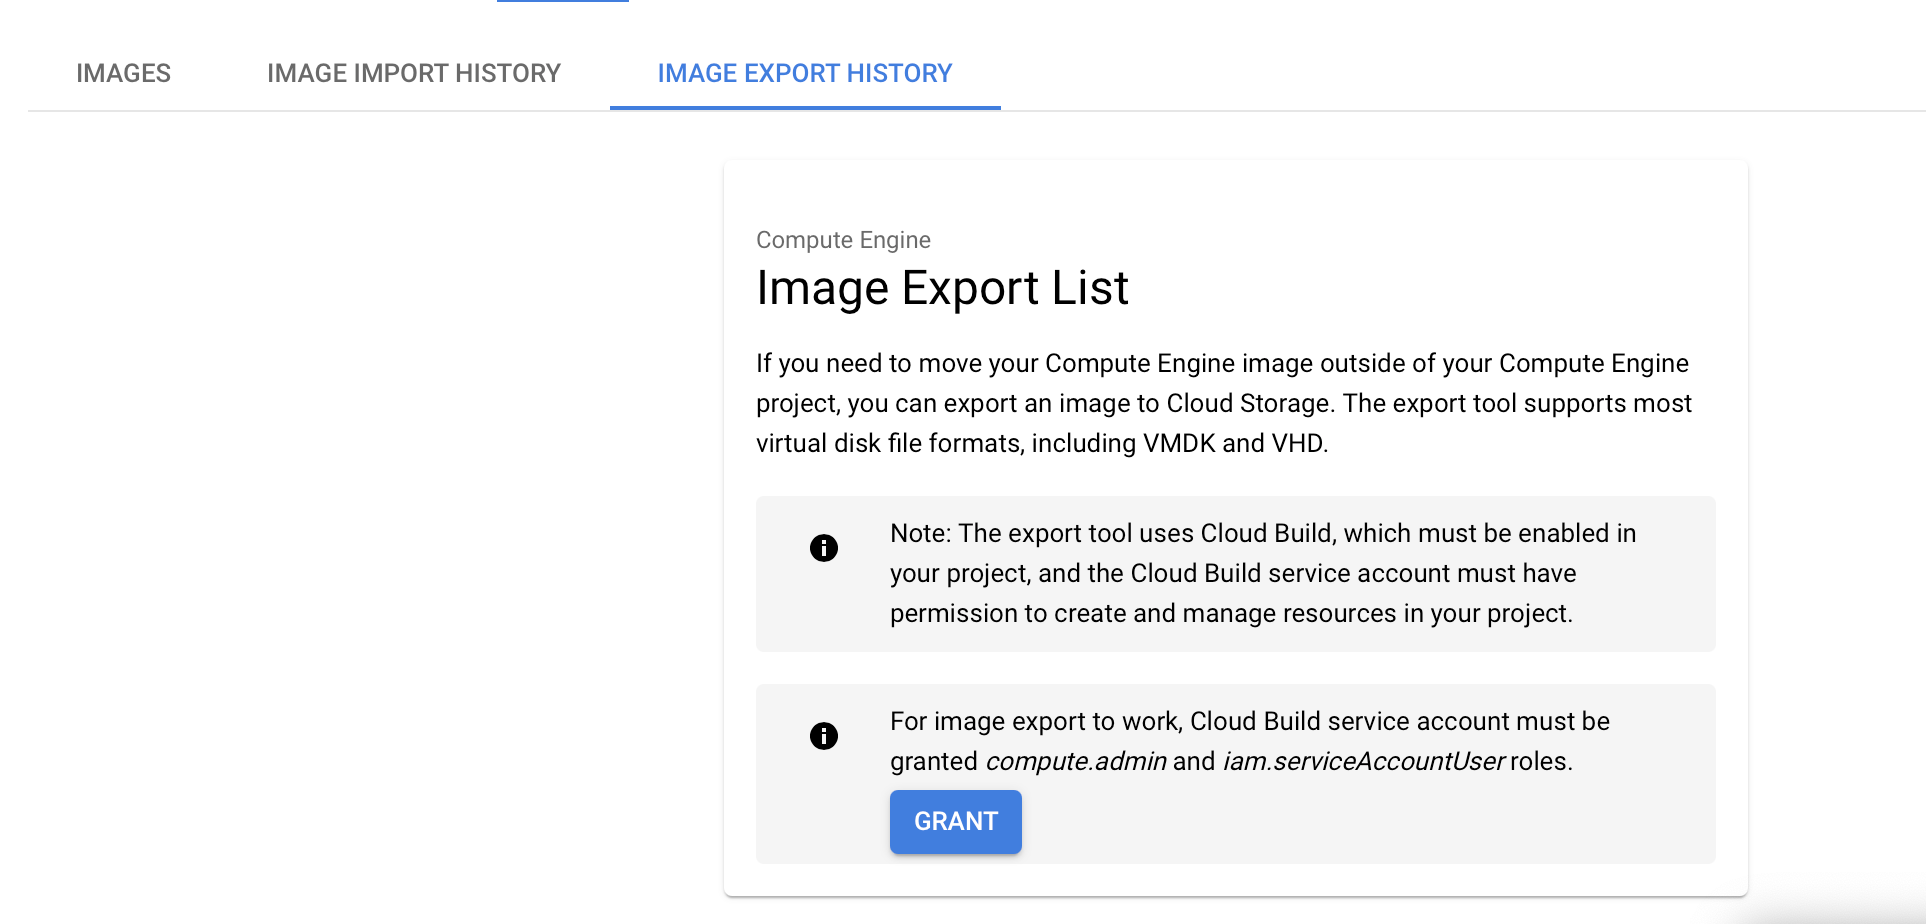
Task: Select the Image Export History tab
Action: click(x=804, y=73)
